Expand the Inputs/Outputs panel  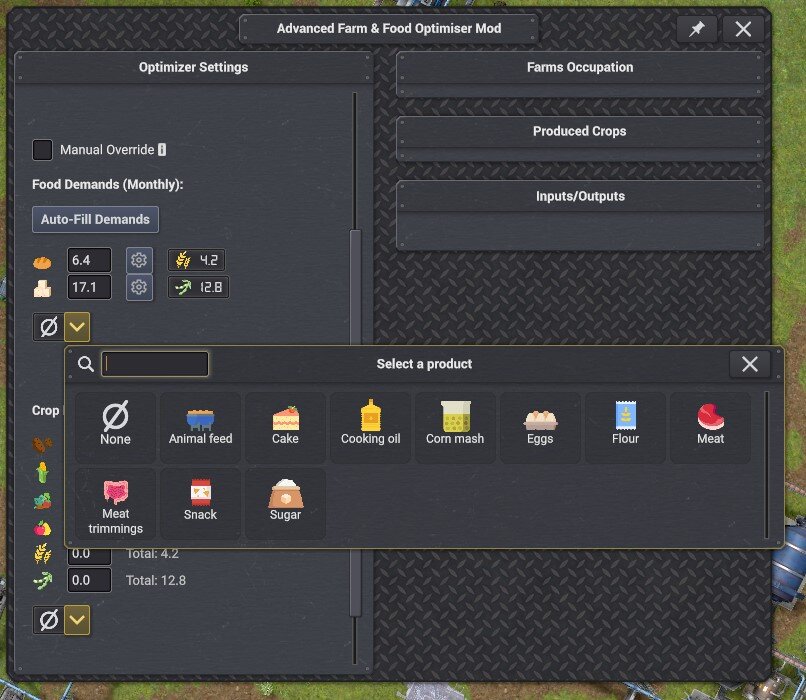(x=580, y=196)
